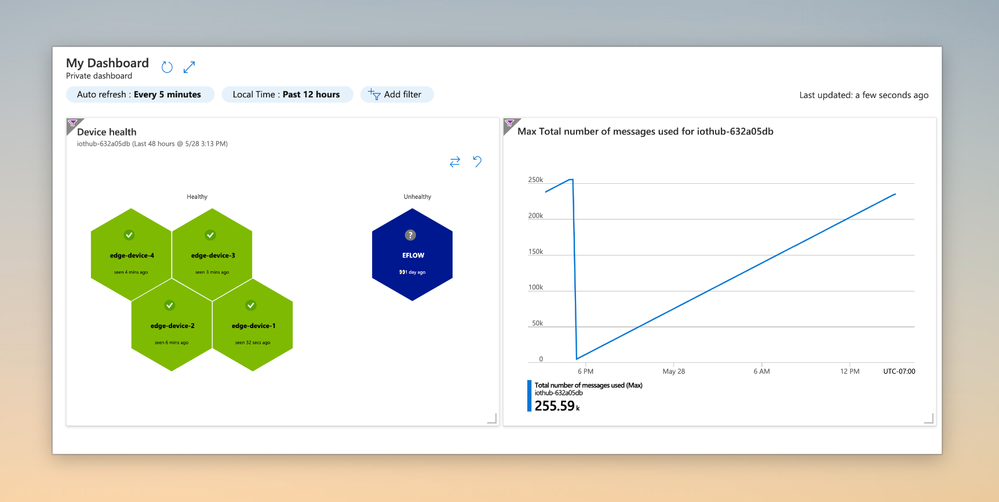Click the checkmark icon on edge-device-1

(250, 305)
